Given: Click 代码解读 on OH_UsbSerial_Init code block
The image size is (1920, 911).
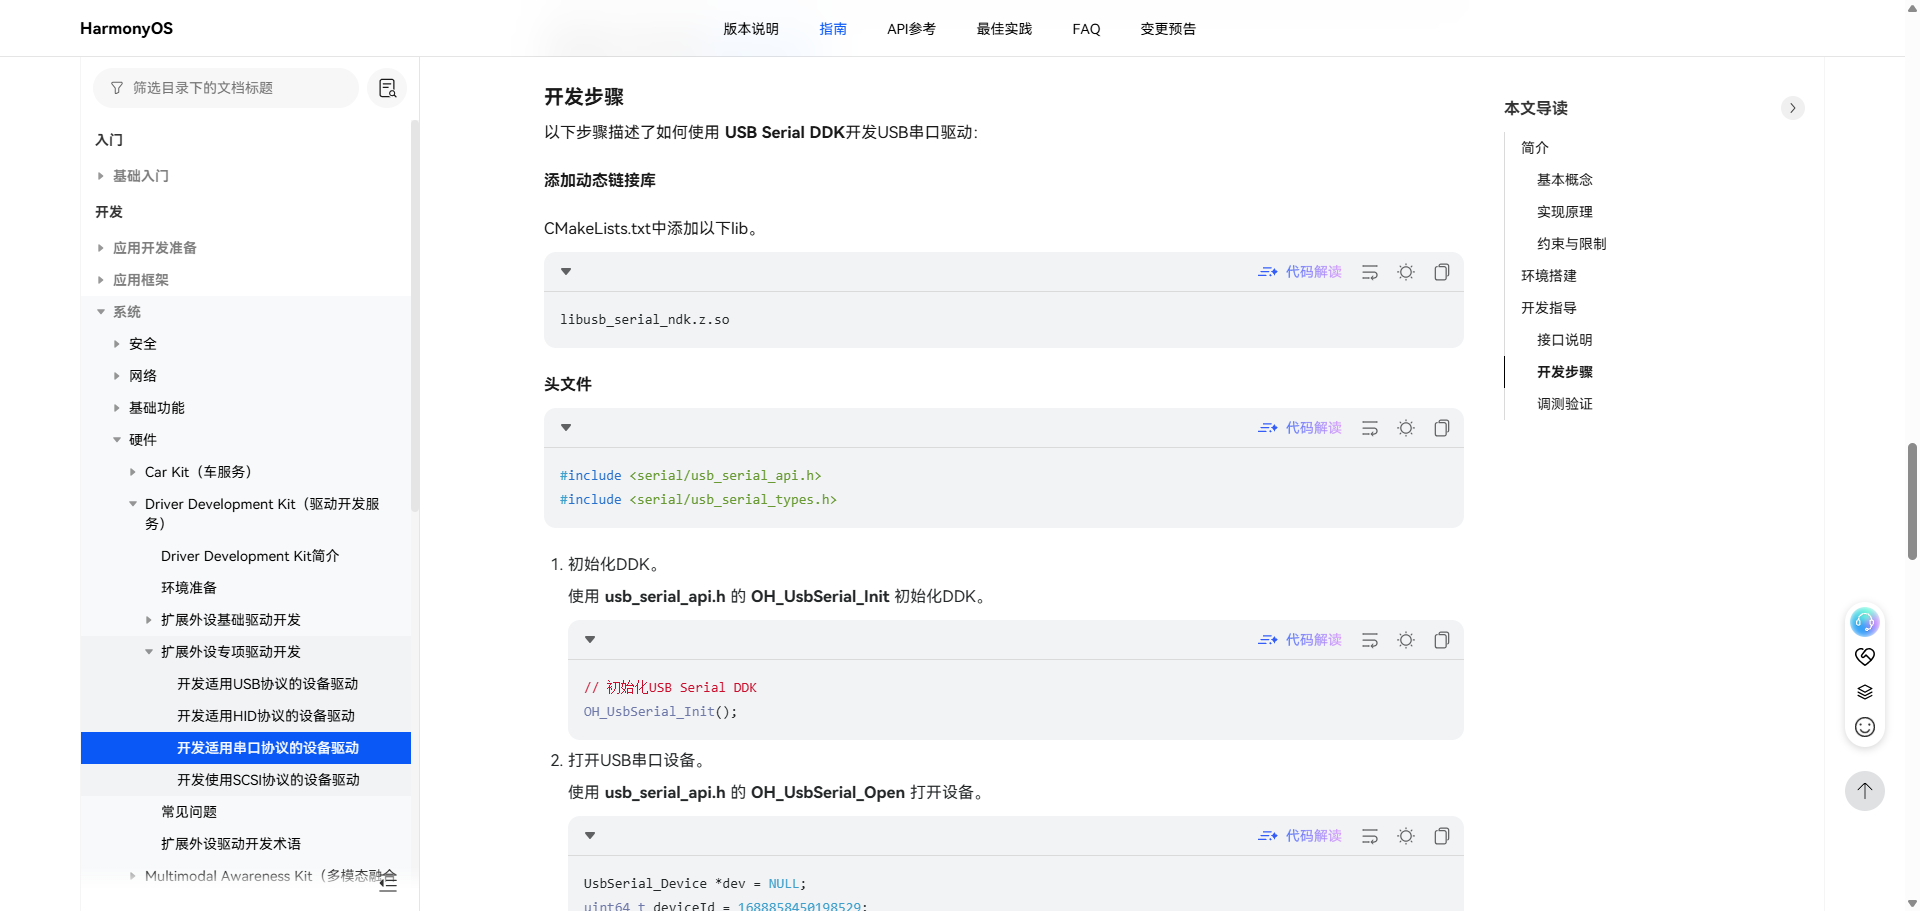Looking at the screenshot, I should [x=1300, y=640].
